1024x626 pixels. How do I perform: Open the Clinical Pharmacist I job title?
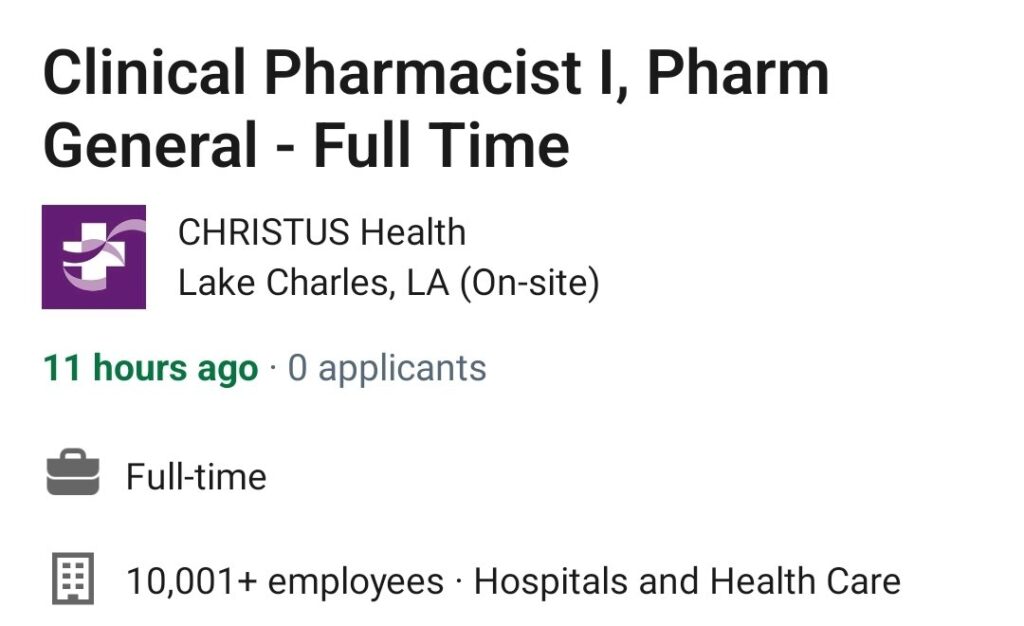(436, 108)
